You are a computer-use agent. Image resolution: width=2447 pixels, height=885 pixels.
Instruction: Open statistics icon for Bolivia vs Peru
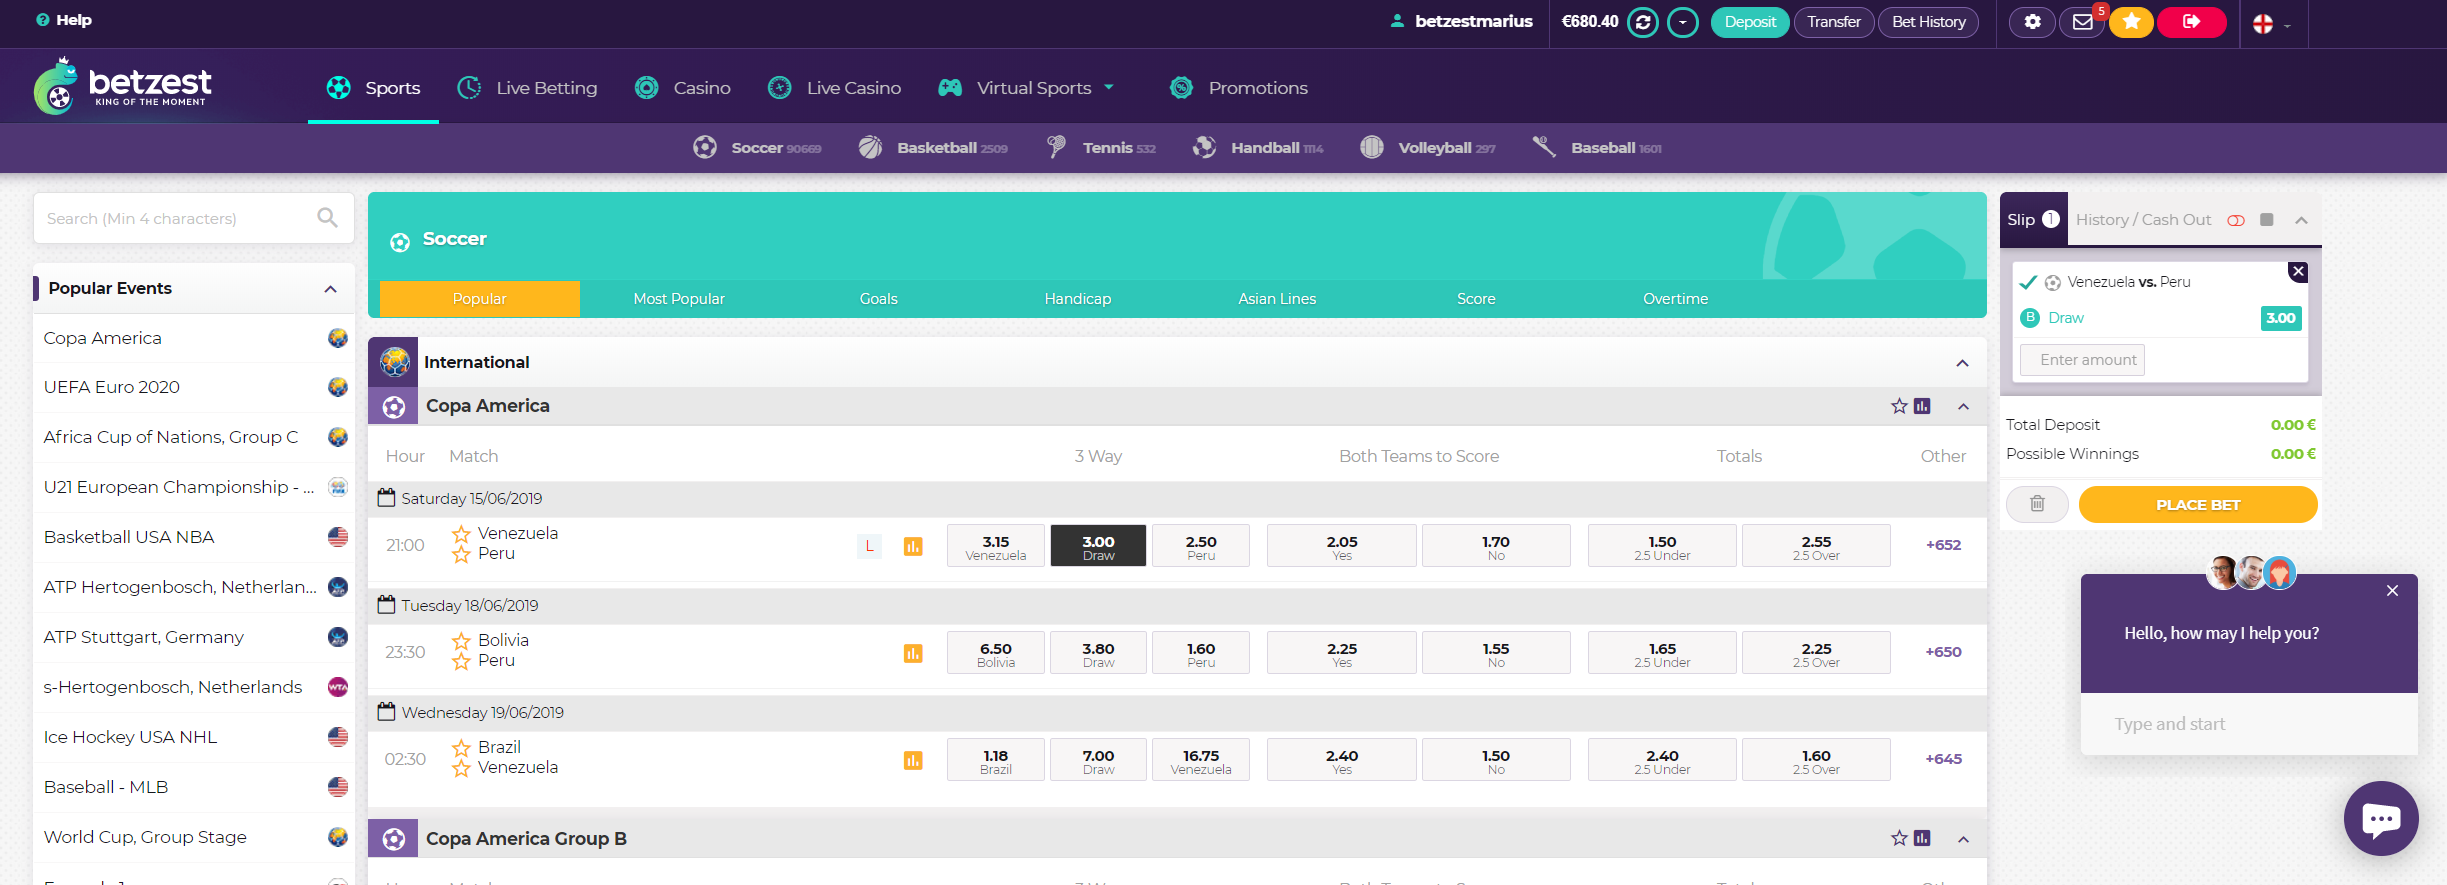[x=912, y=653]
